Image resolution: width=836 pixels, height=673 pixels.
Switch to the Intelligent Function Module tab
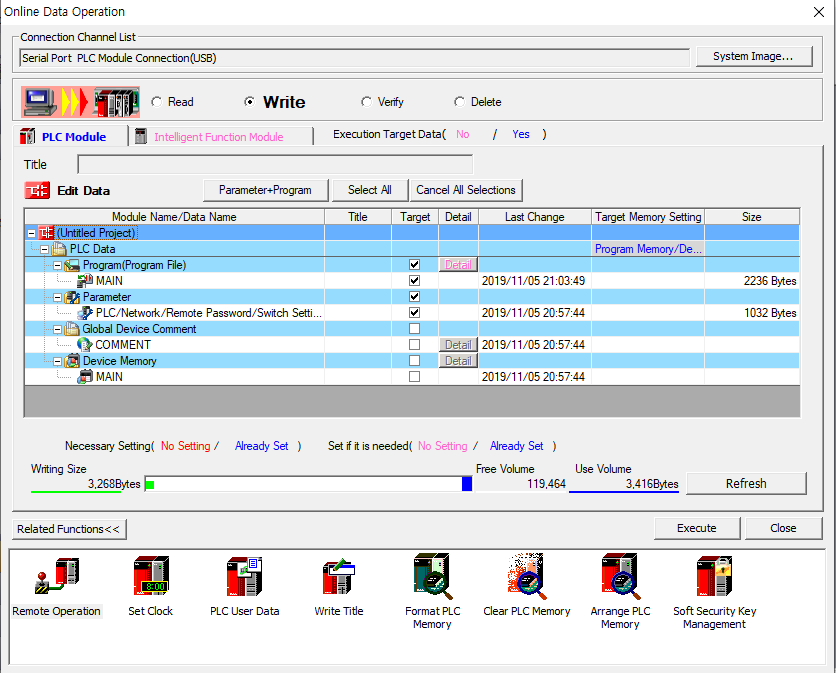(219, 137)
